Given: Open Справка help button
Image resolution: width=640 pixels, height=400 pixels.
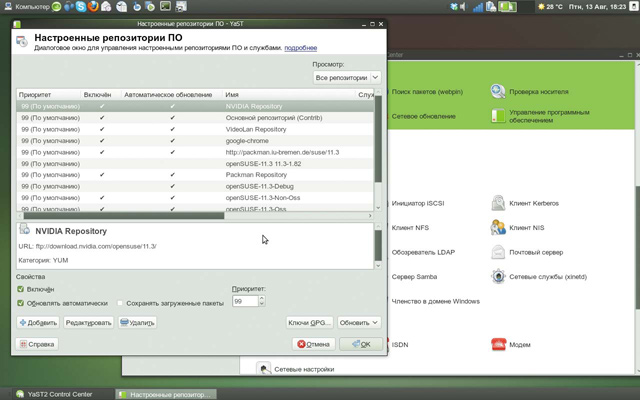Looking at the screenshot, I should [x=37, y=344].
